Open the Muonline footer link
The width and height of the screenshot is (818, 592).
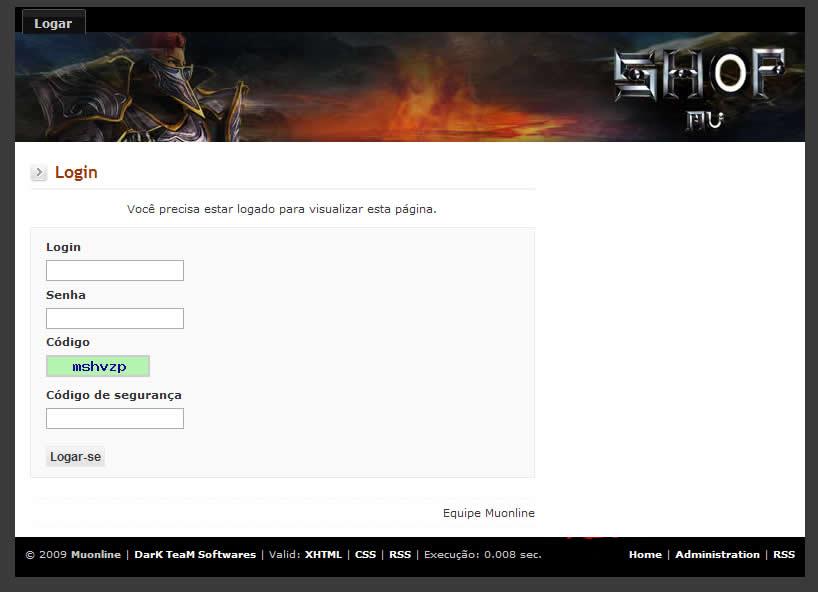click(96, 554)
